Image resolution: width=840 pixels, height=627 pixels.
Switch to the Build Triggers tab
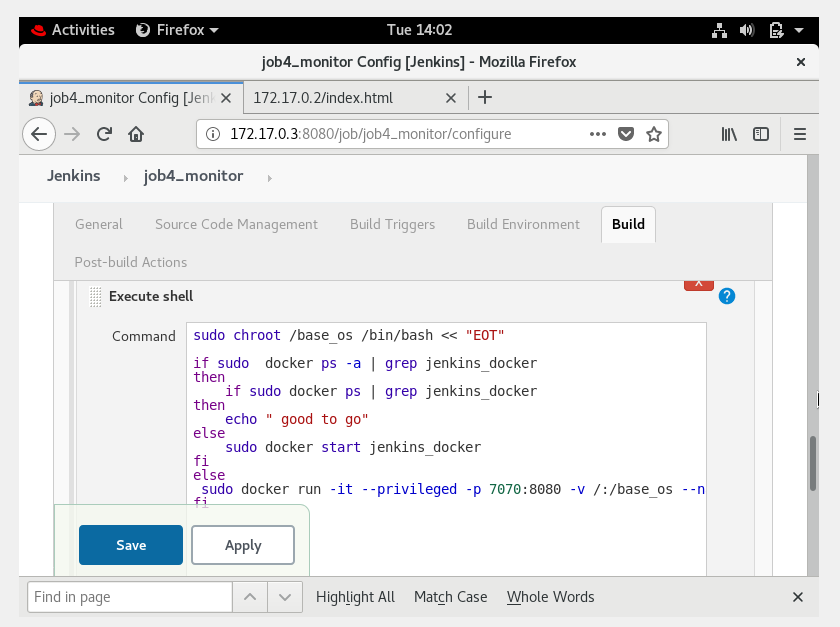(392, 225)
